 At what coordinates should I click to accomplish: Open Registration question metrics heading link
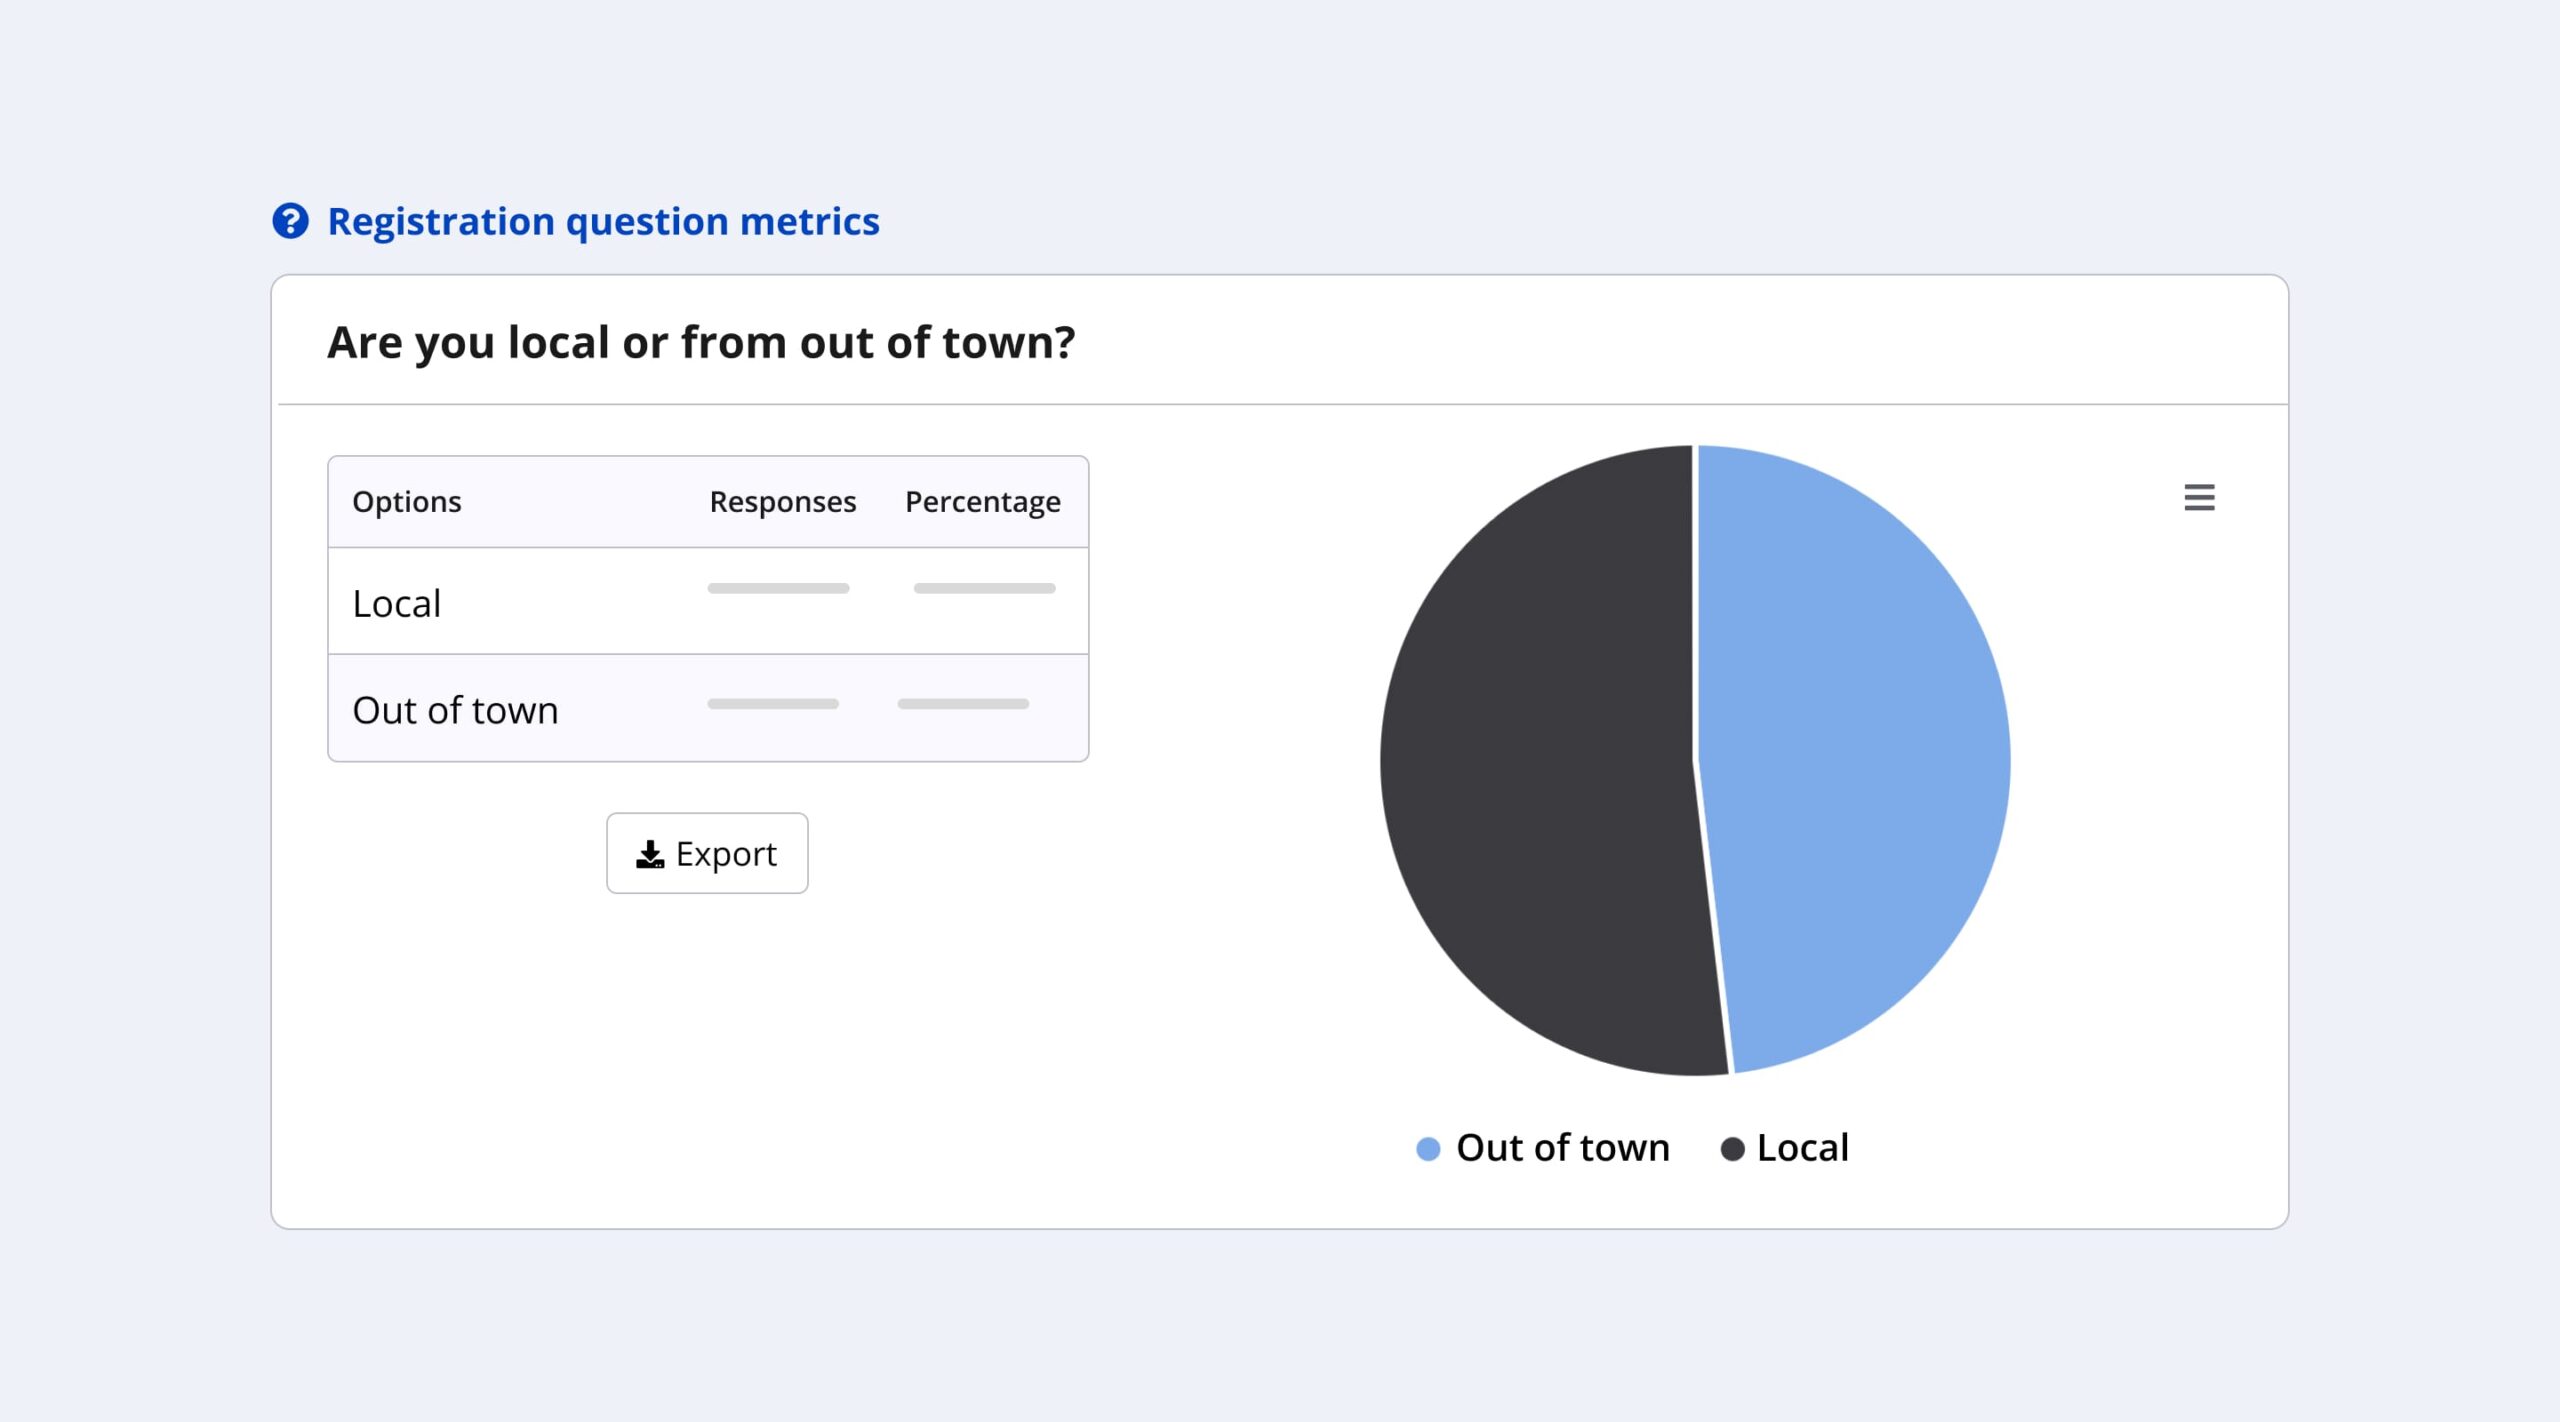pyautogui.click(x=603, y=221)
